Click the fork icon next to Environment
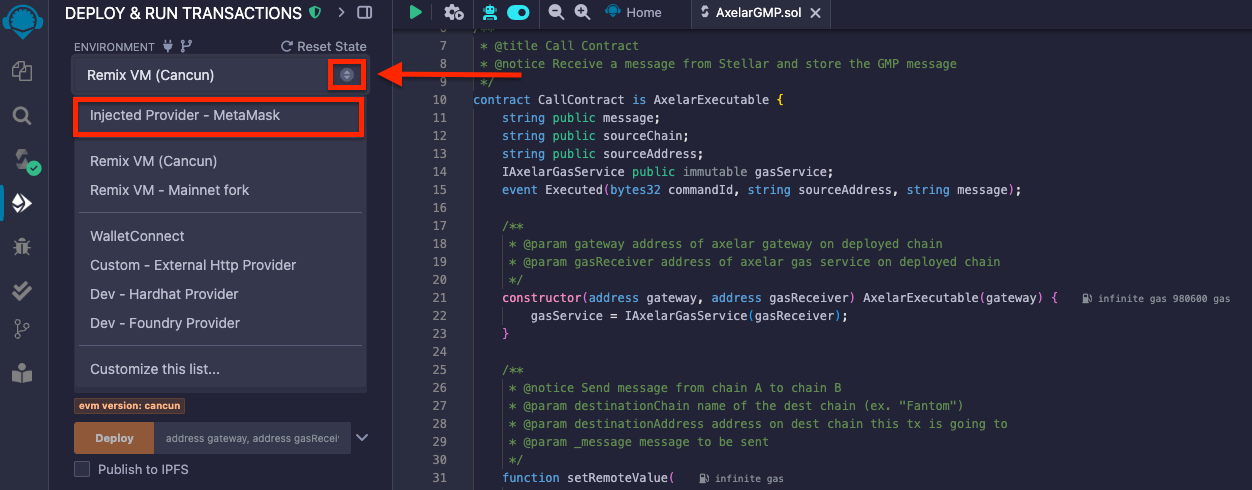Screen dimensions: 1252x490 pyautogui.click(x=186, y=46)
